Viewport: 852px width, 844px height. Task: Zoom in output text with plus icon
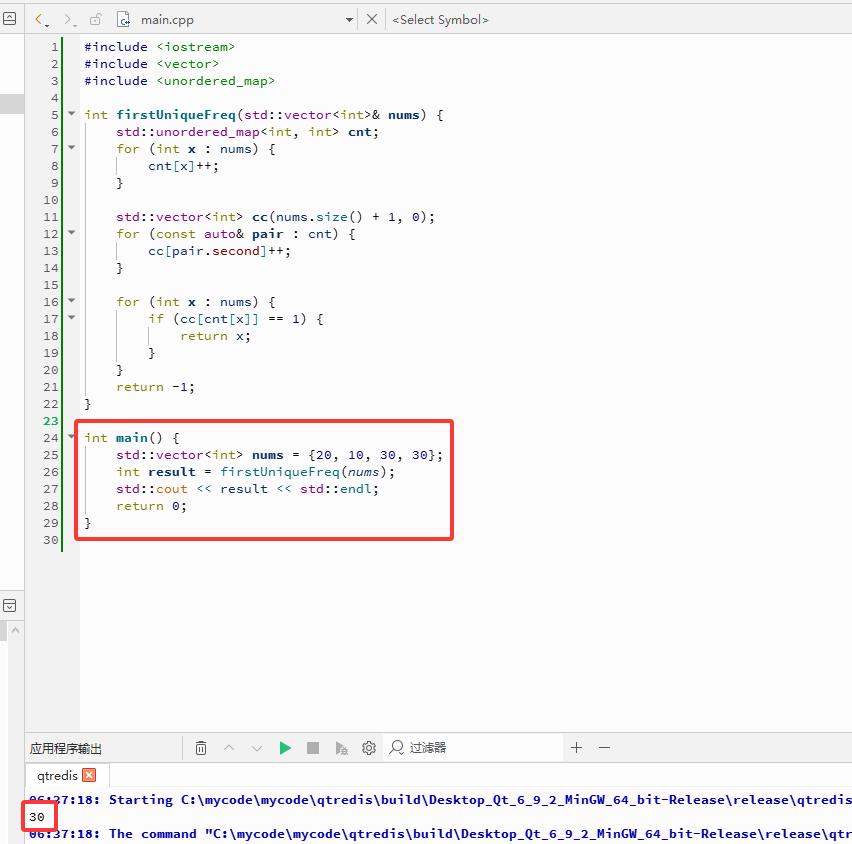(577, 748)
